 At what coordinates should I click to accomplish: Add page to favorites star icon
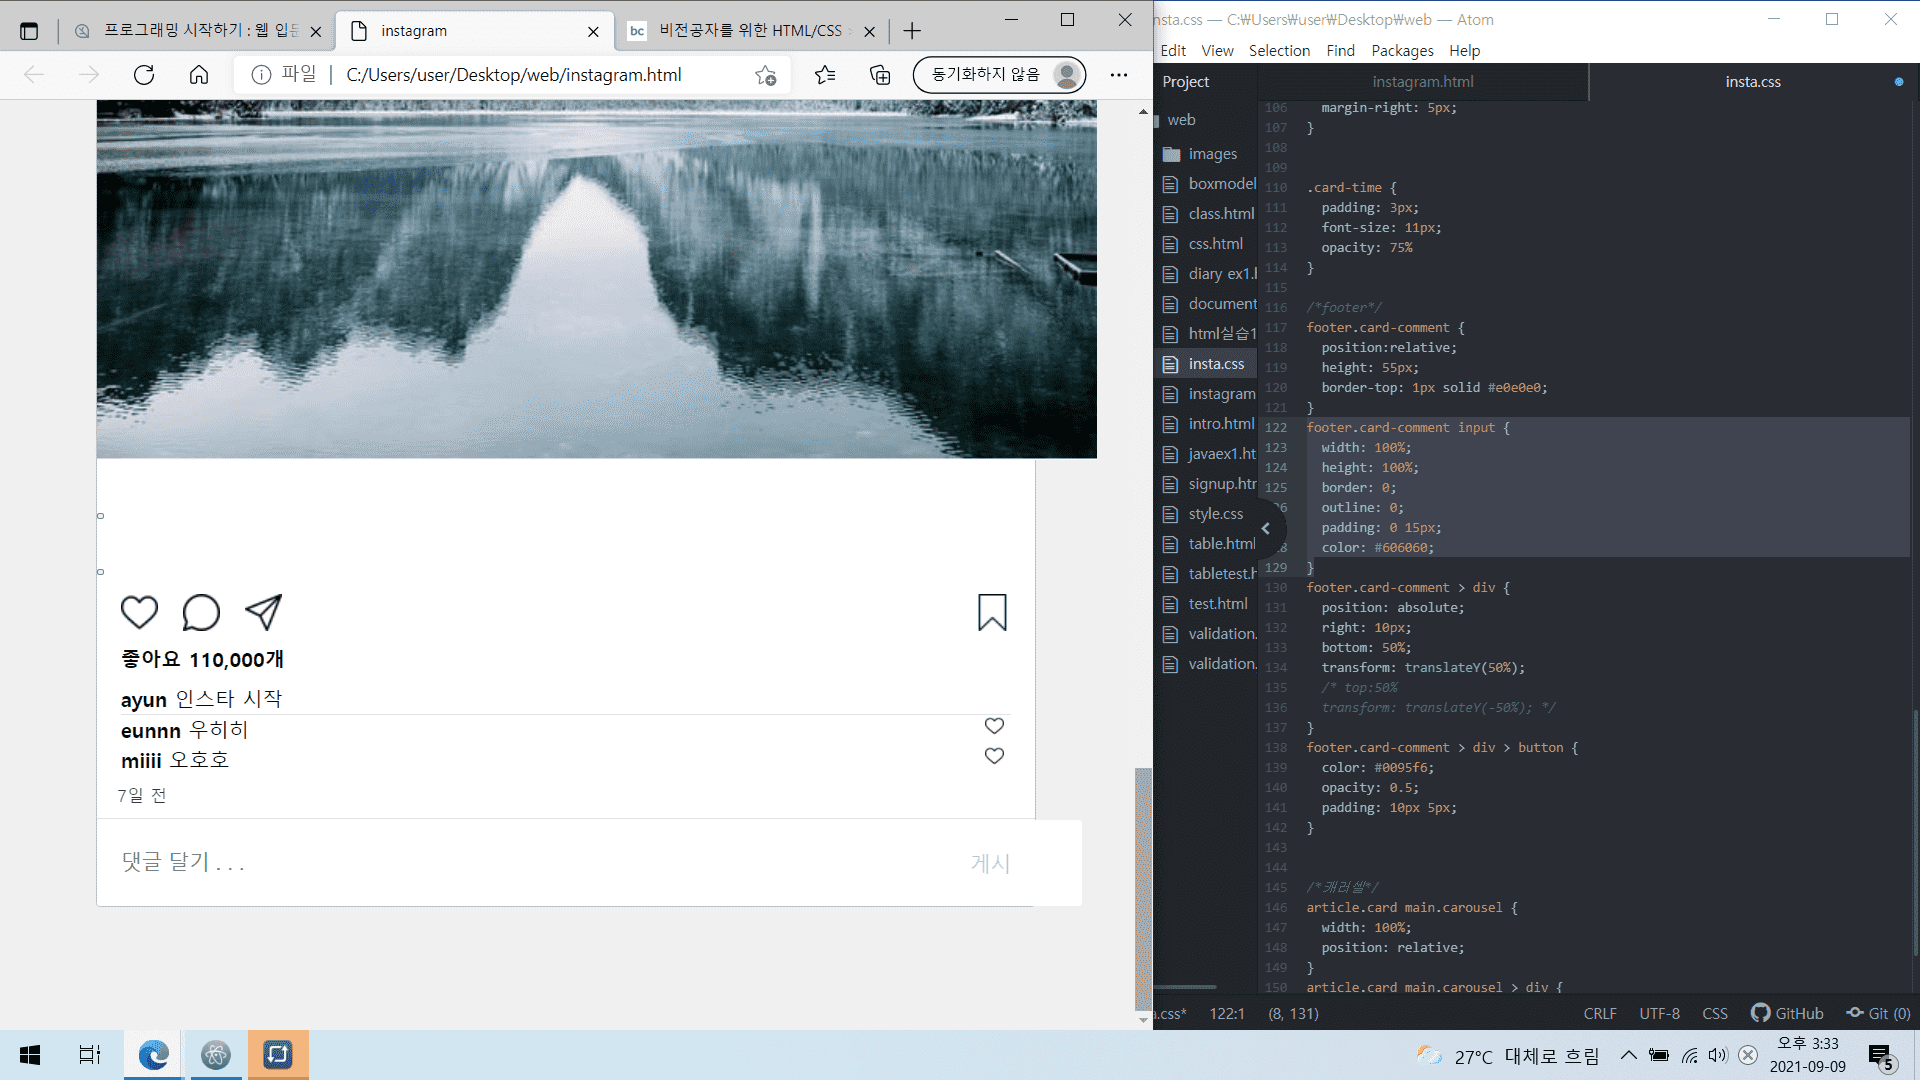pyautogui.click(x=766, y=75)
